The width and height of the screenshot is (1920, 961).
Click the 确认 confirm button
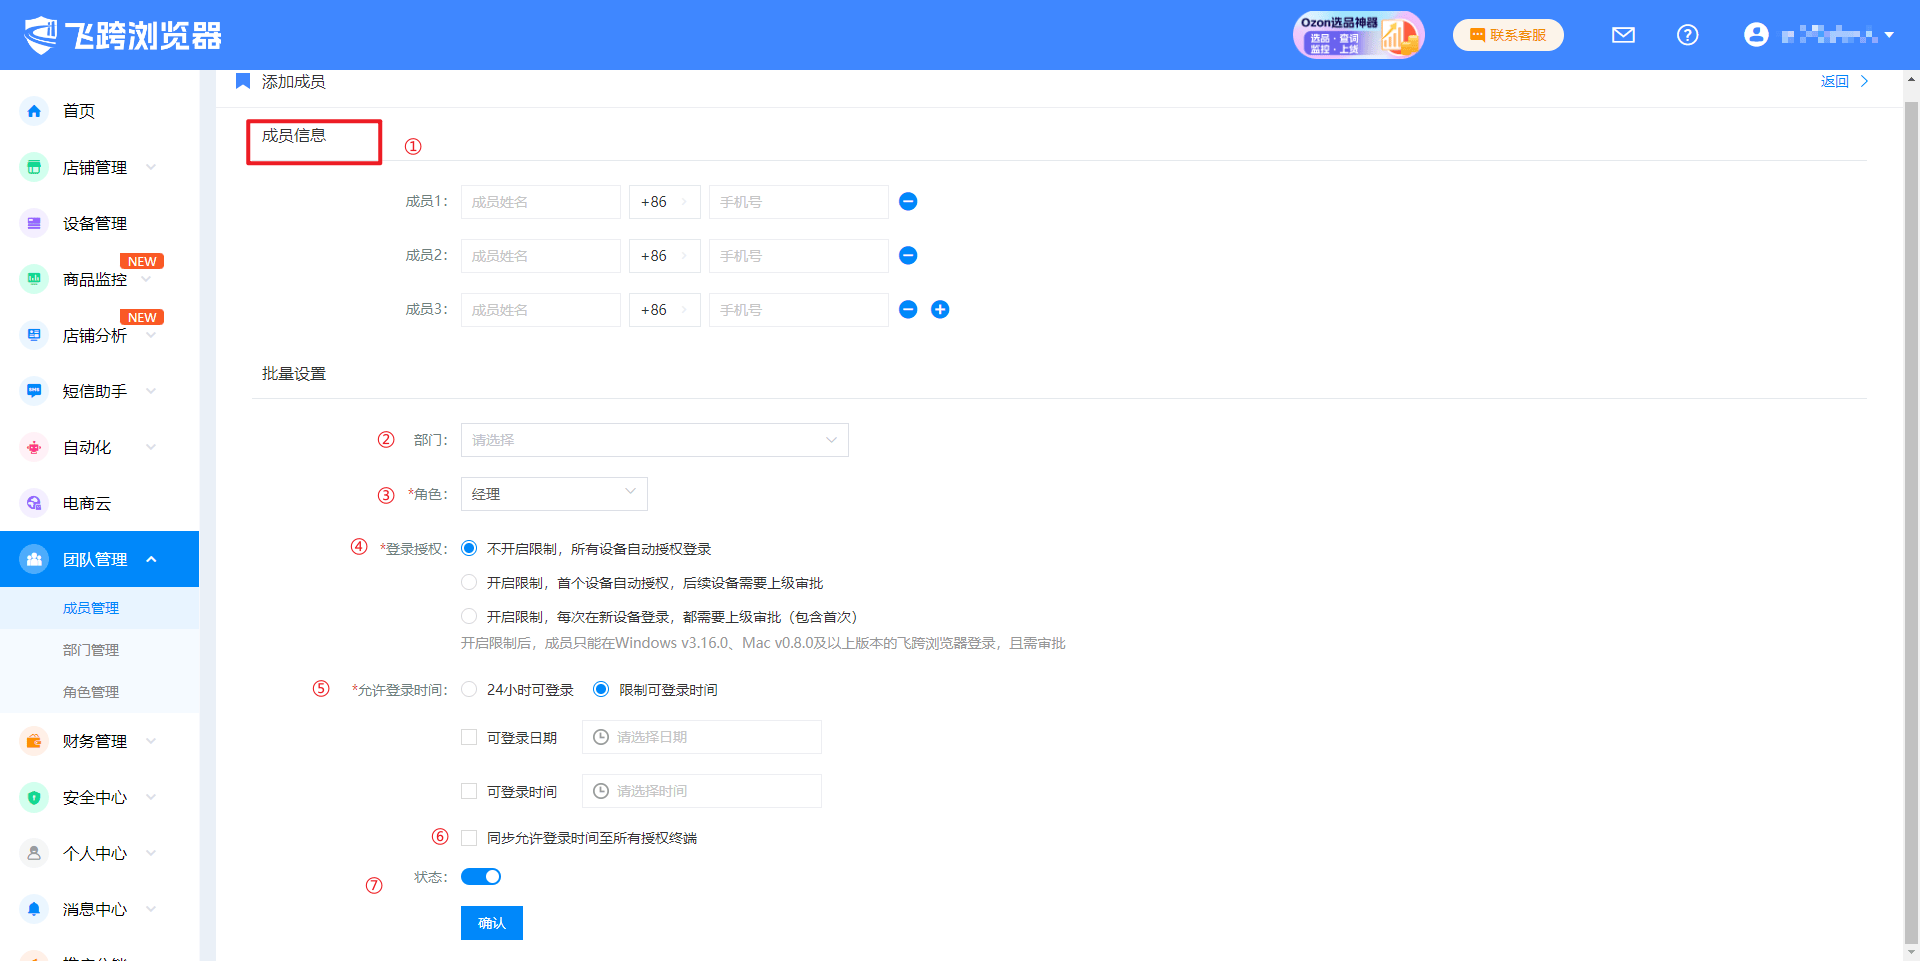[491, 923]
